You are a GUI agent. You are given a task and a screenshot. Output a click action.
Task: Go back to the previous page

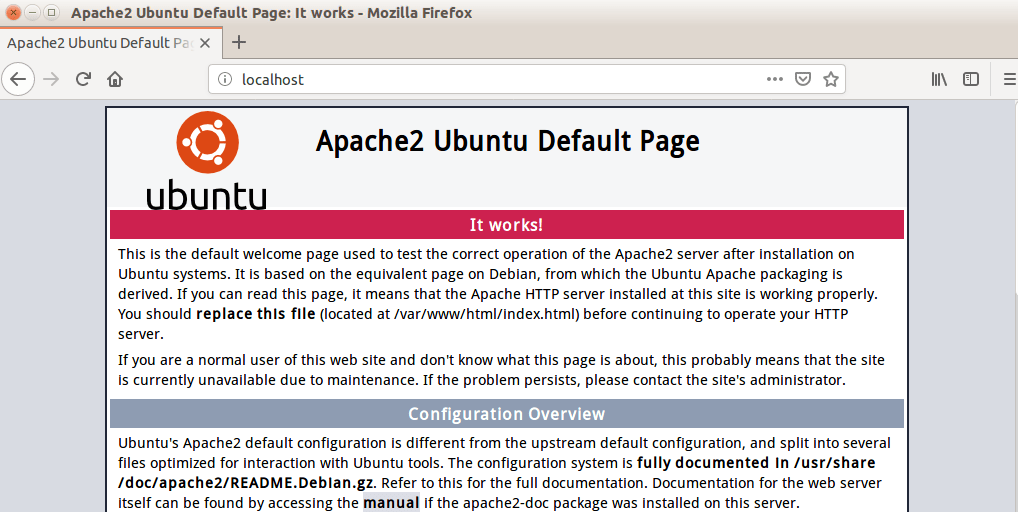point(19,79)
